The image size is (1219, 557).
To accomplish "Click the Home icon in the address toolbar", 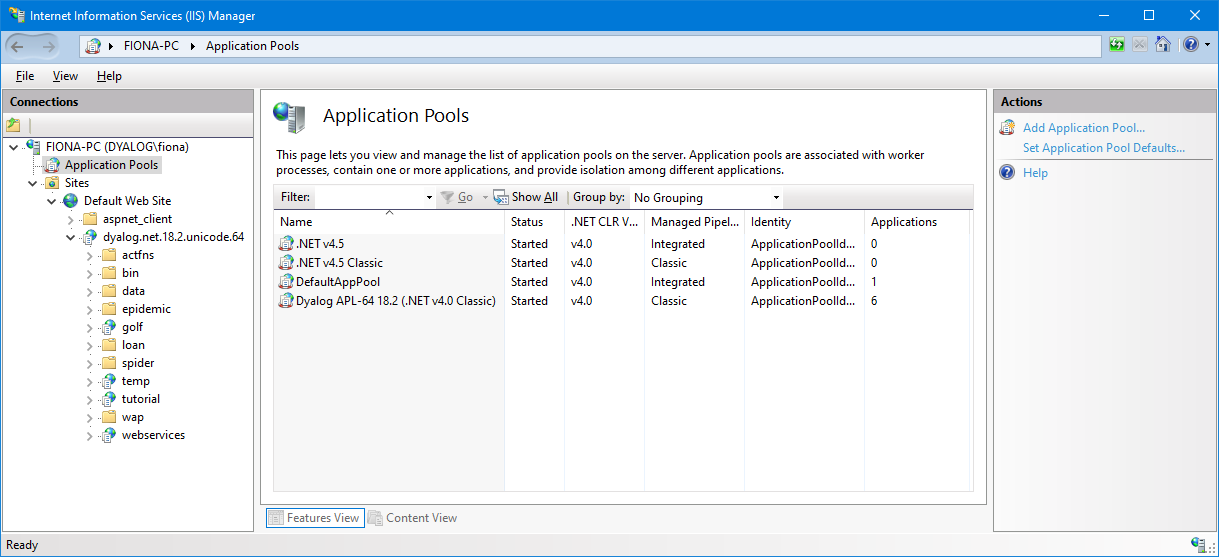I will click(1162, 45).
